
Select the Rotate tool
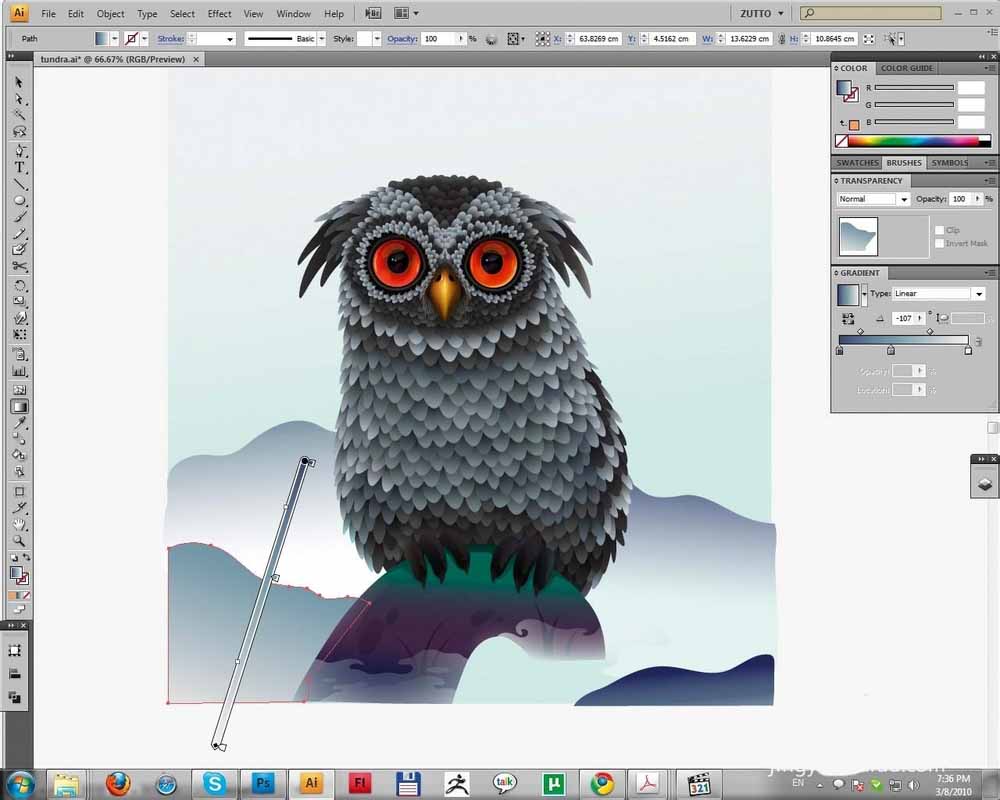point(19,285)
